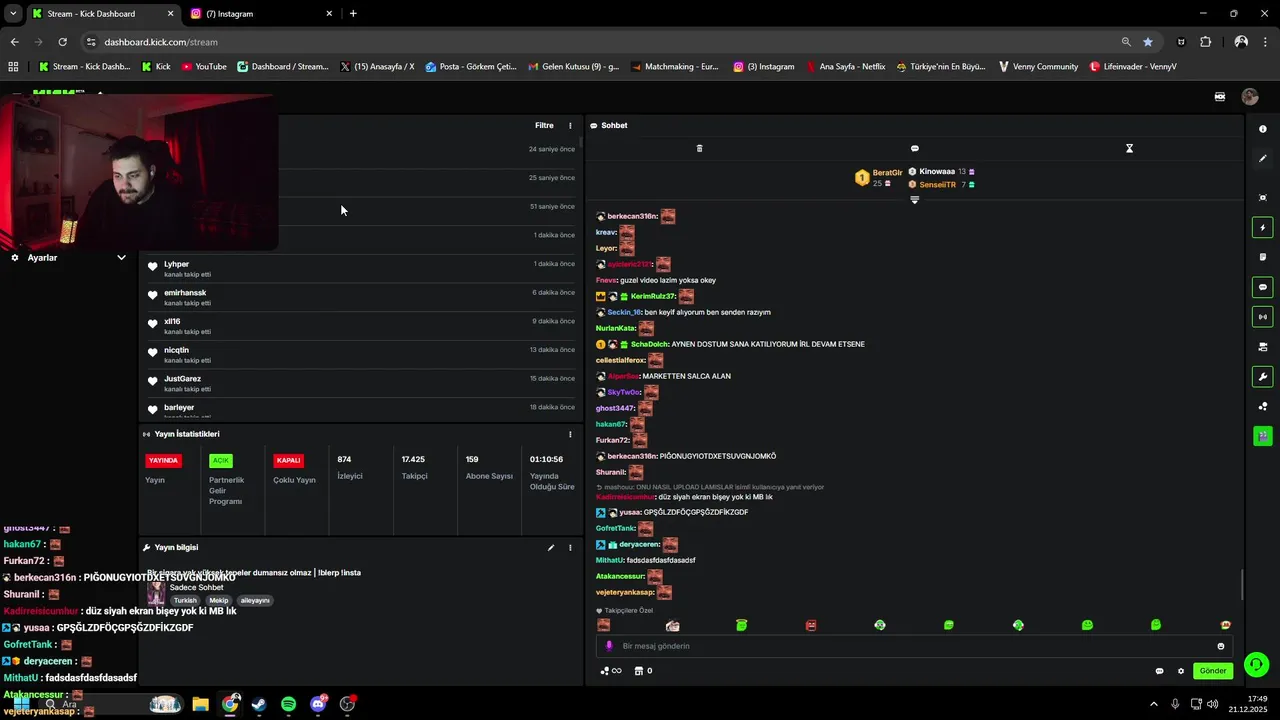Edit stream info with pencil icon
Screen dimensions: 1280x720
[550, 548]
